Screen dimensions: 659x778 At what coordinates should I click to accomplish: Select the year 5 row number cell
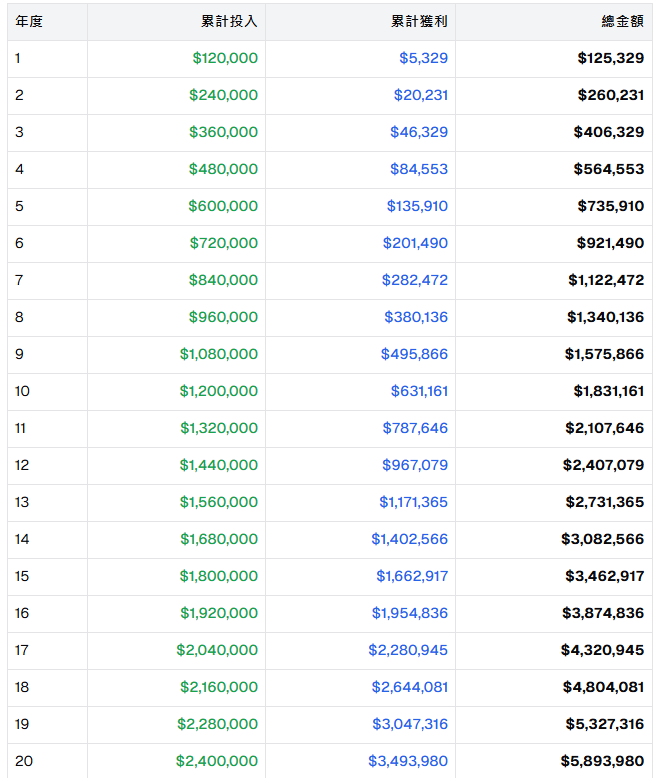point(19,206)
